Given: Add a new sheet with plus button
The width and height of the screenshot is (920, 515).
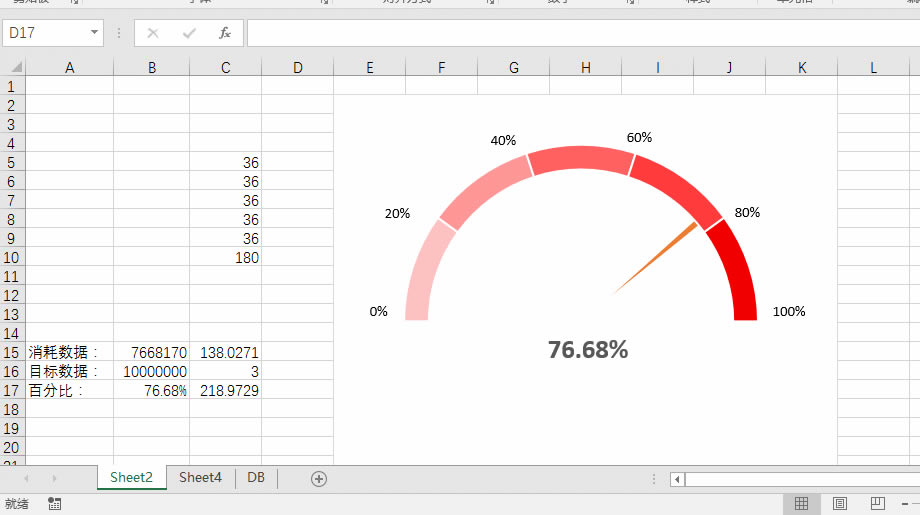Looking at the screenshot, I should click(x=319, y=479).
